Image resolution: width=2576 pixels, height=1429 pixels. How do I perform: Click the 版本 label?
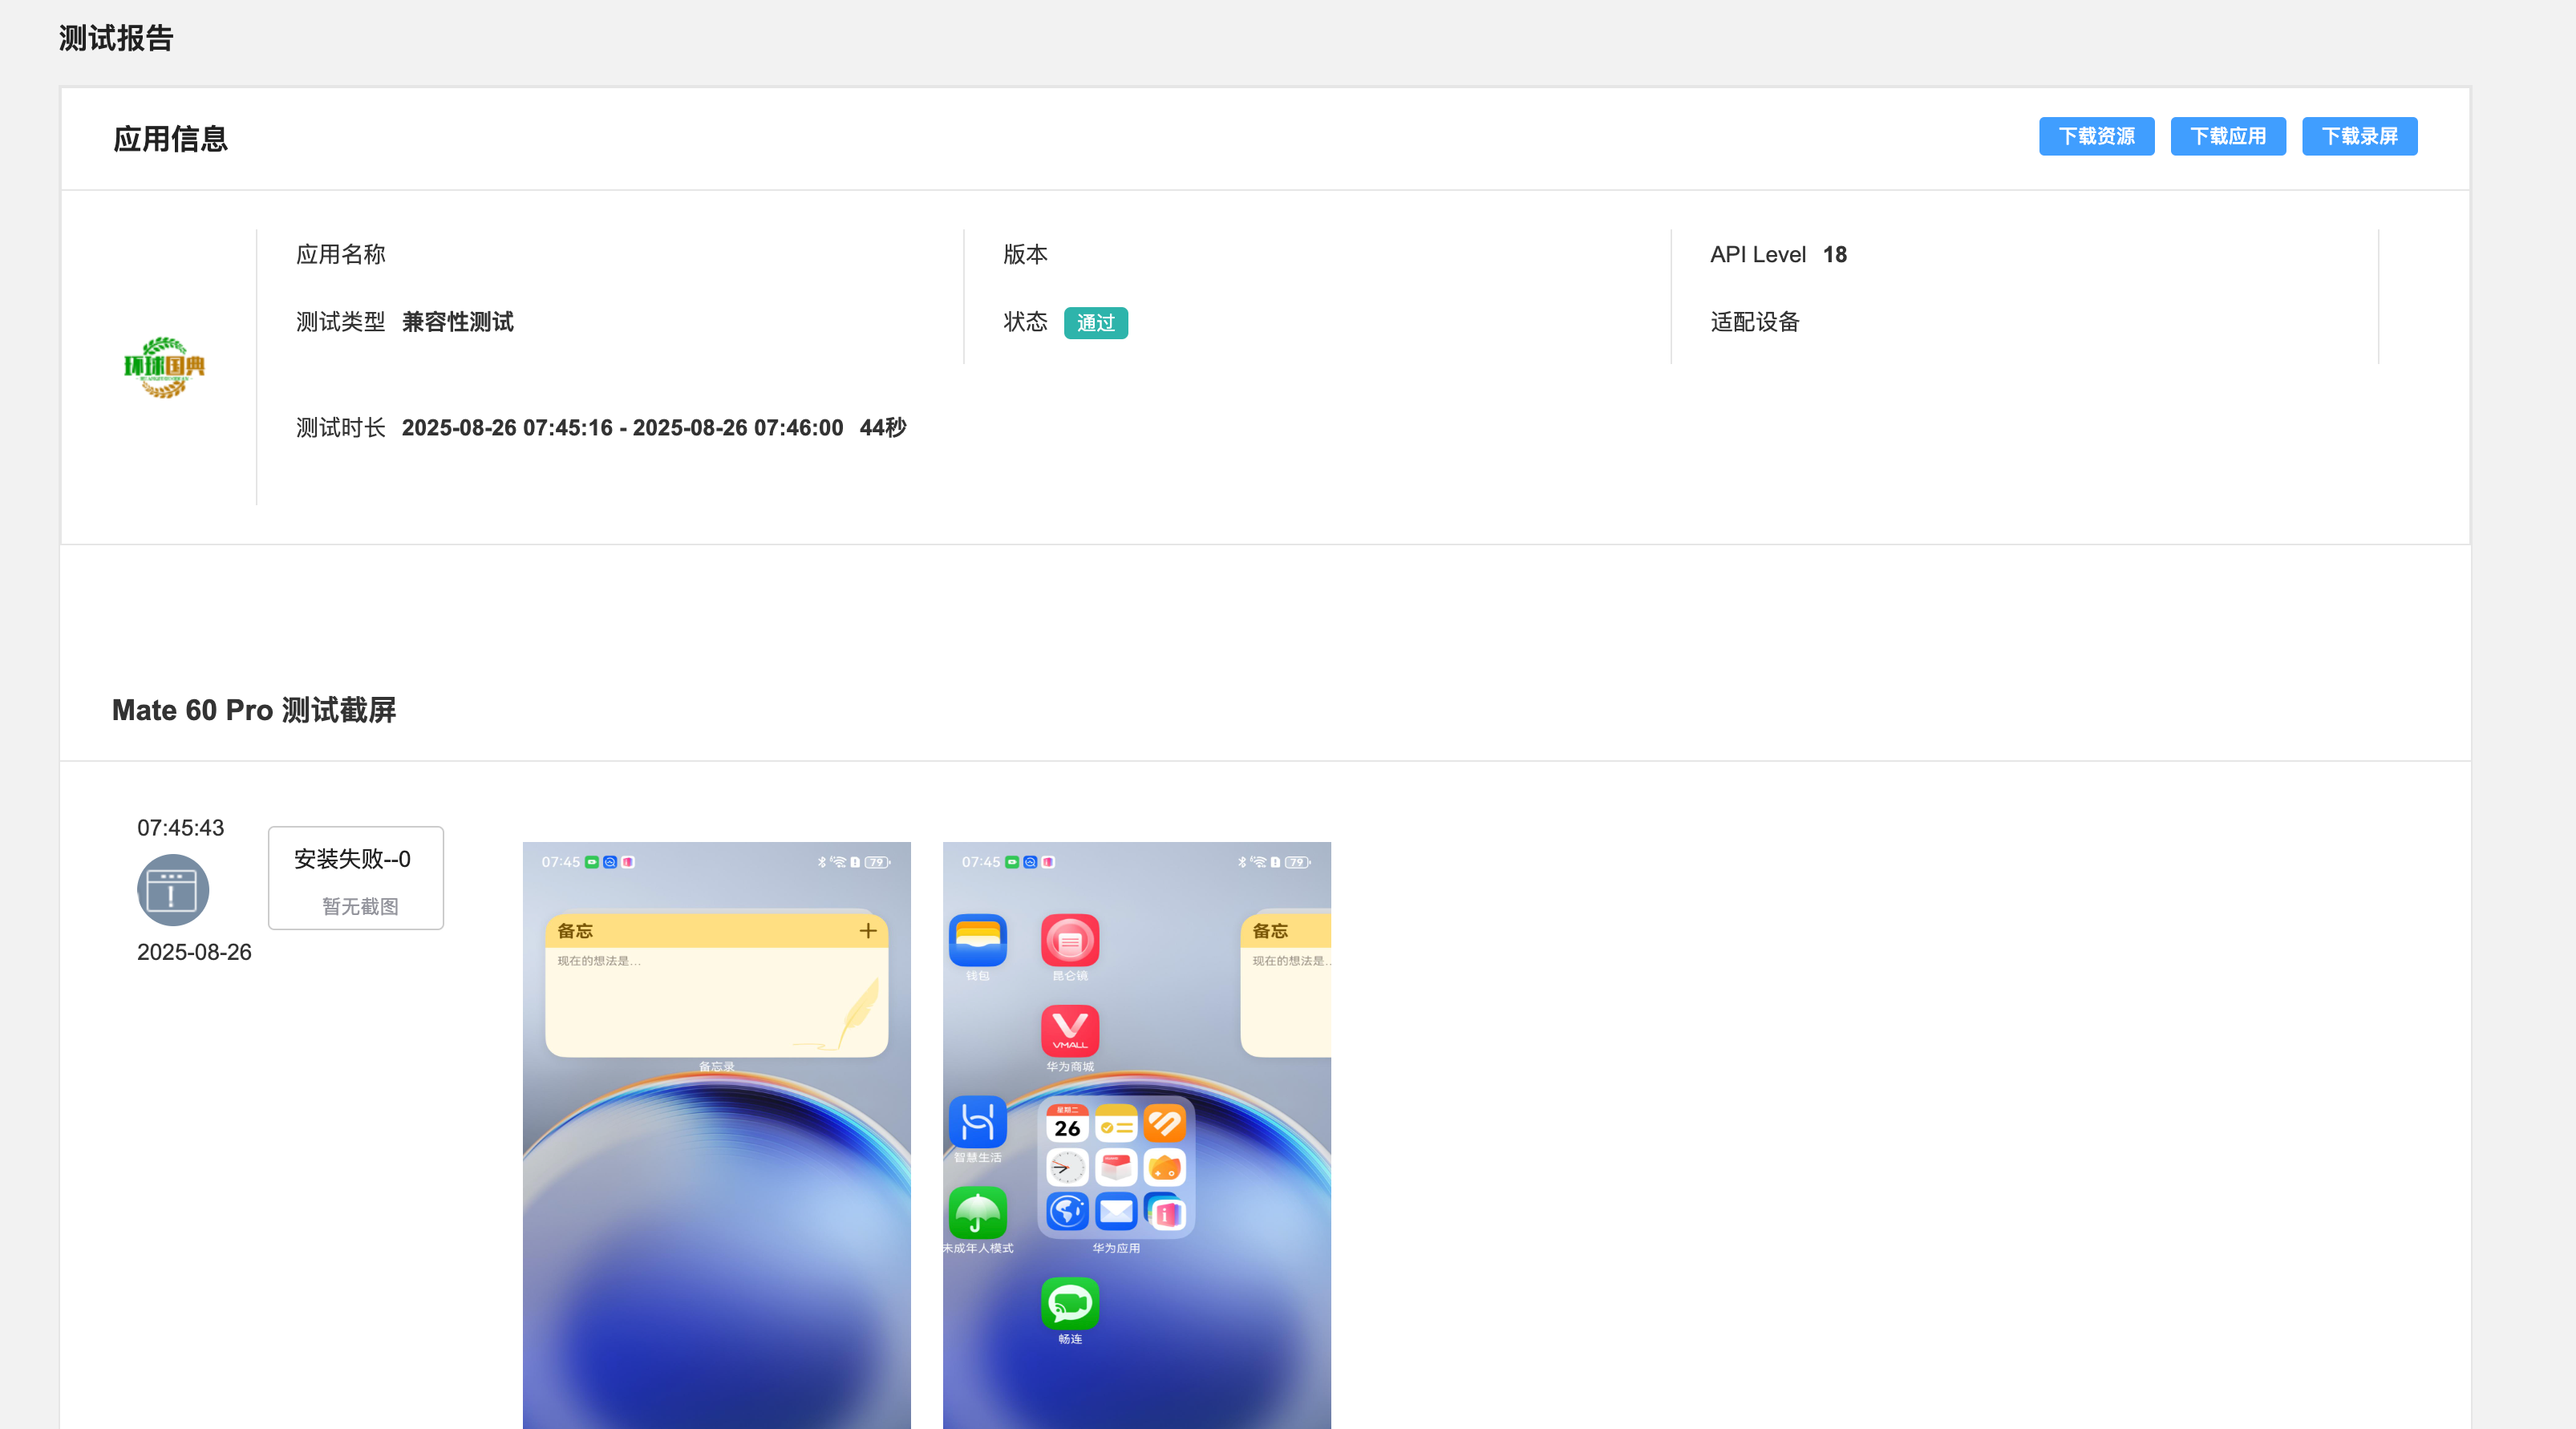tap(1025, 254)
